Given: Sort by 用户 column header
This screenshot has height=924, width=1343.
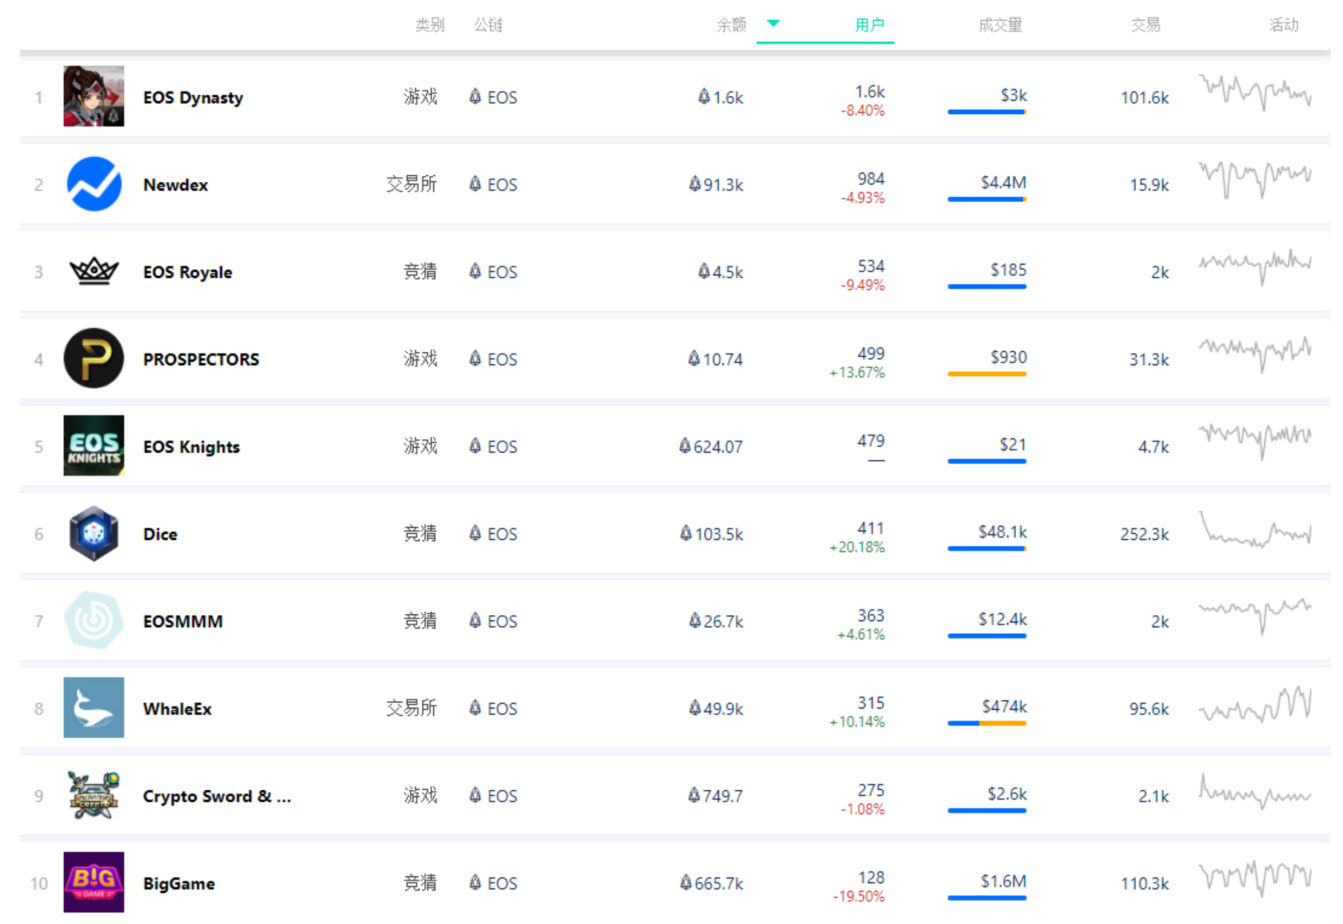Looking at the screenshot, I should (869, 25).
